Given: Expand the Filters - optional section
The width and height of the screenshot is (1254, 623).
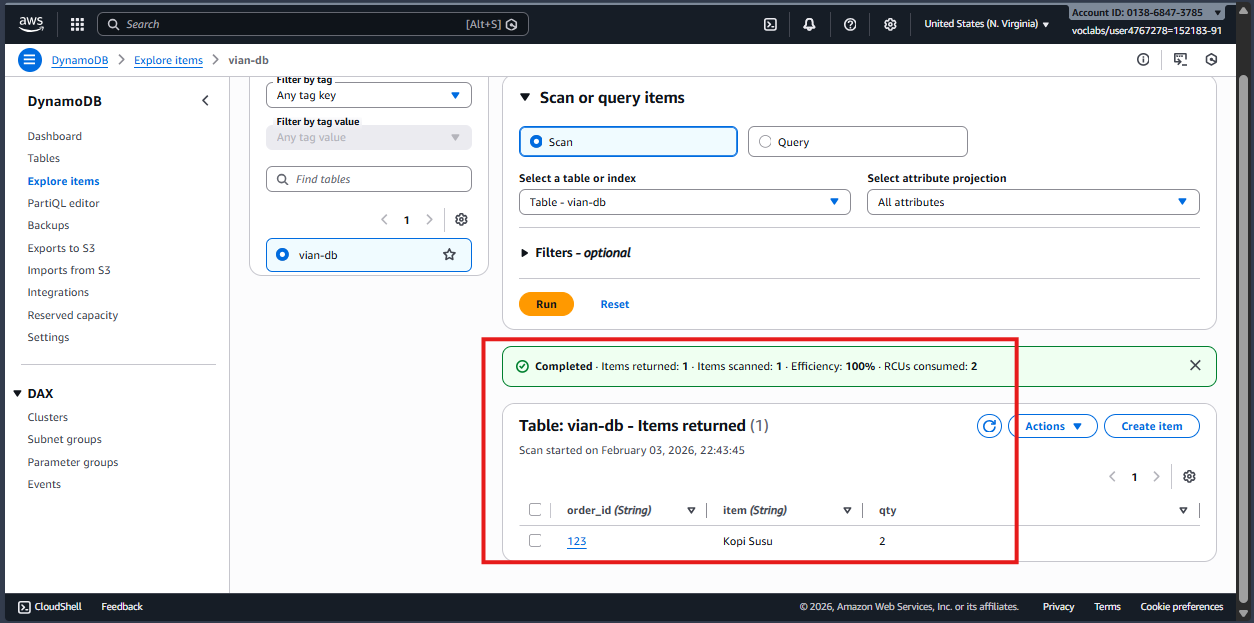Looking at the screenshot, I should (576, 253).
